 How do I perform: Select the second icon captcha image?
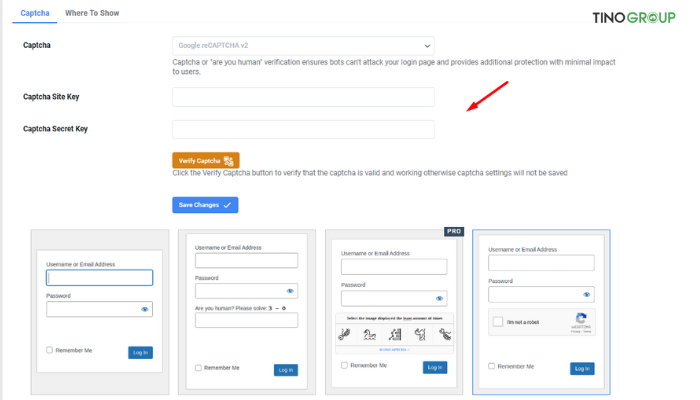[x=369, y=334]
